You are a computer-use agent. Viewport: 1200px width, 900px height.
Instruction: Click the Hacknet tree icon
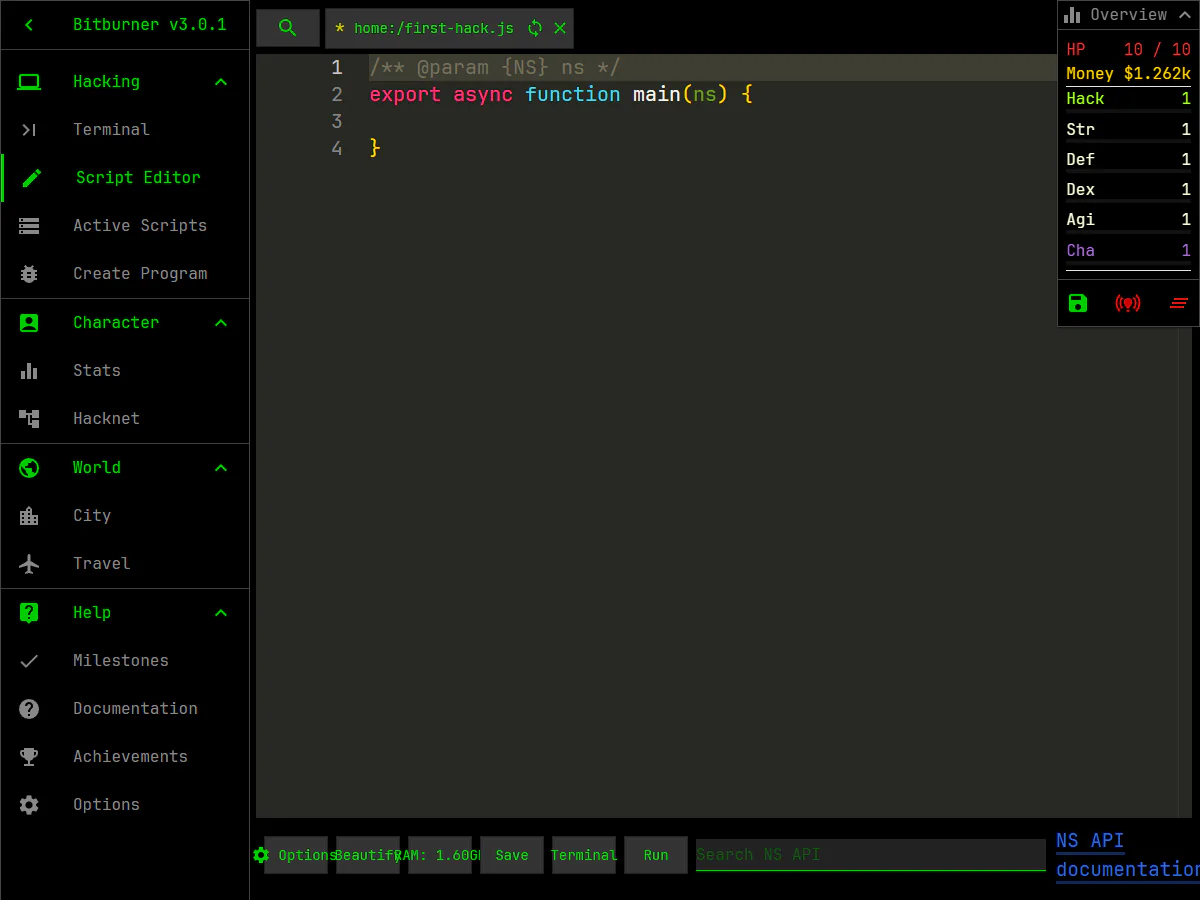[29, 419]
